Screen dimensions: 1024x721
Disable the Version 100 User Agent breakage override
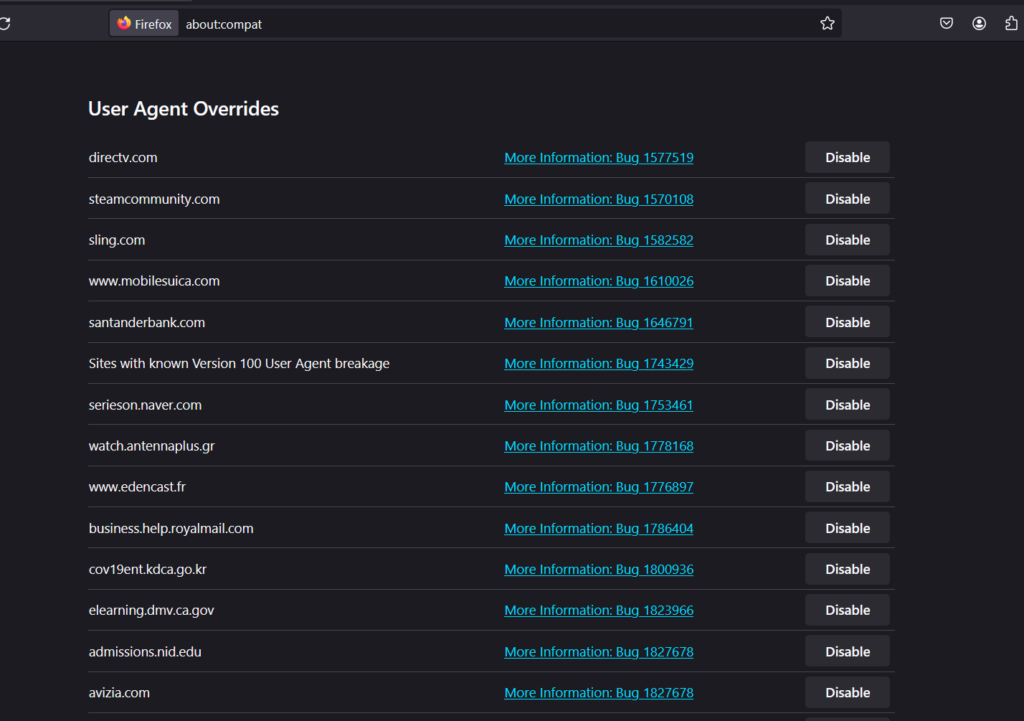847,364
